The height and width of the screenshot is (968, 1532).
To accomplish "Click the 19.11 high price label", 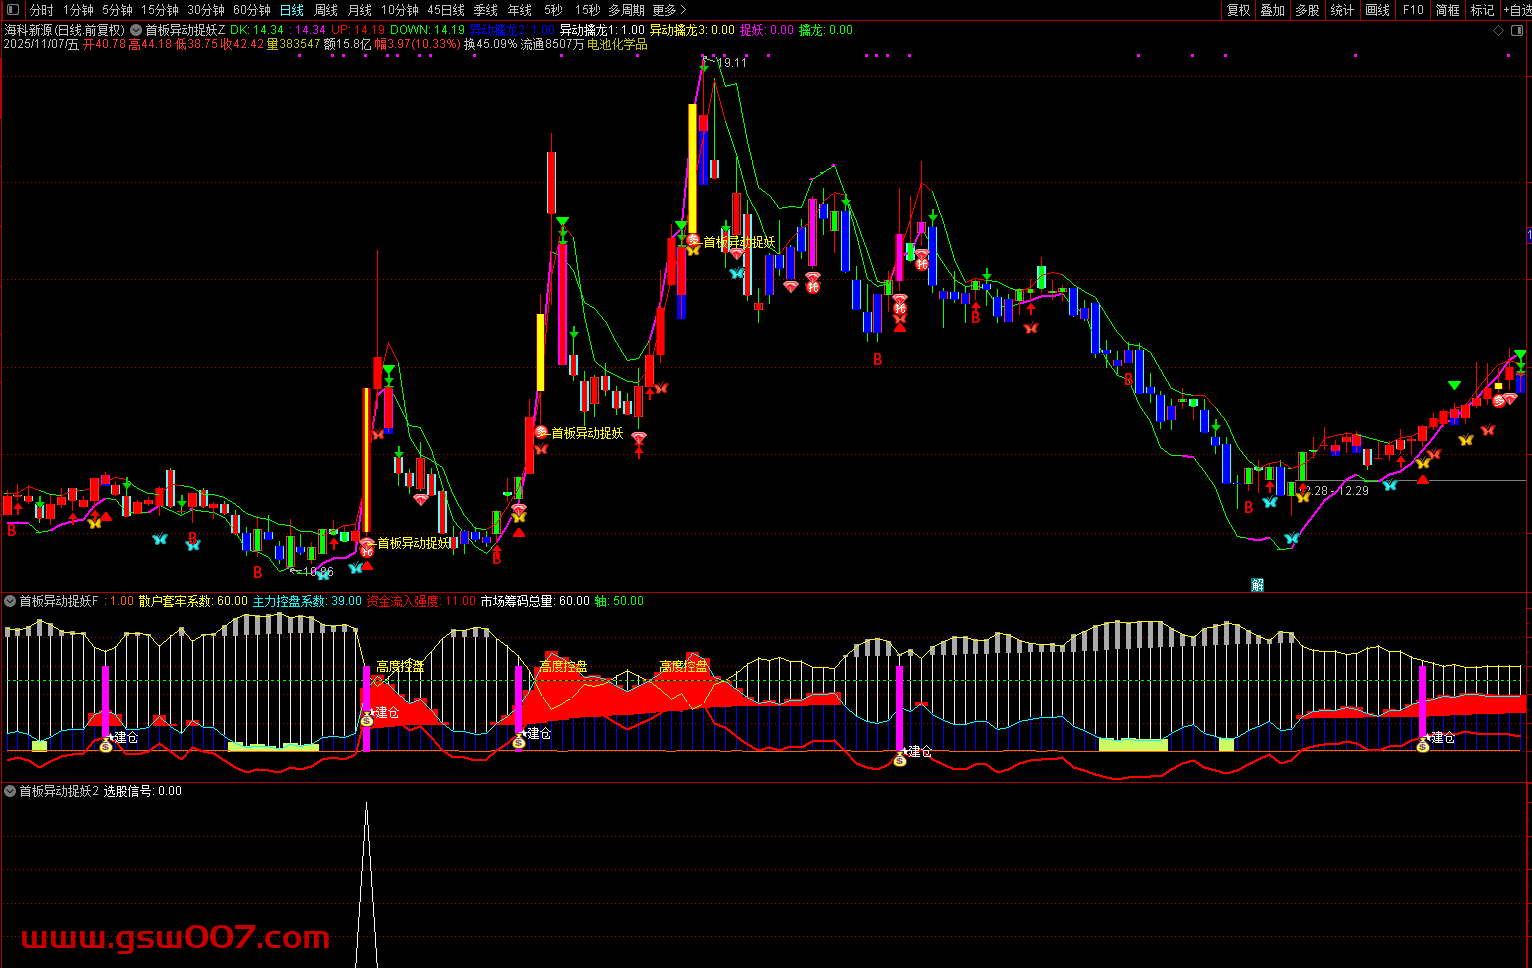I will coord(731,63).
